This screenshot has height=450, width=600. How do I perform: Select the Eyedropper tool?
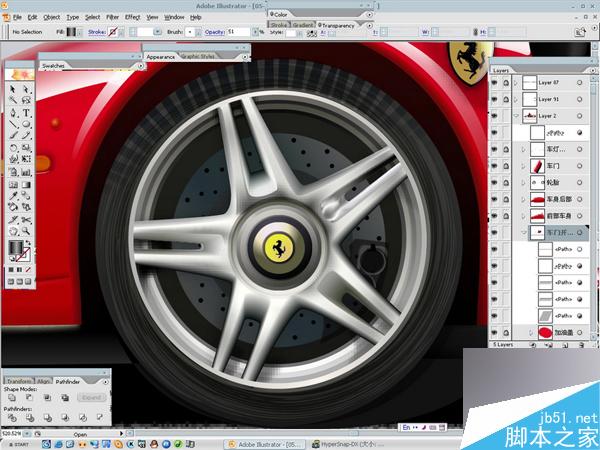pos(13,196)
